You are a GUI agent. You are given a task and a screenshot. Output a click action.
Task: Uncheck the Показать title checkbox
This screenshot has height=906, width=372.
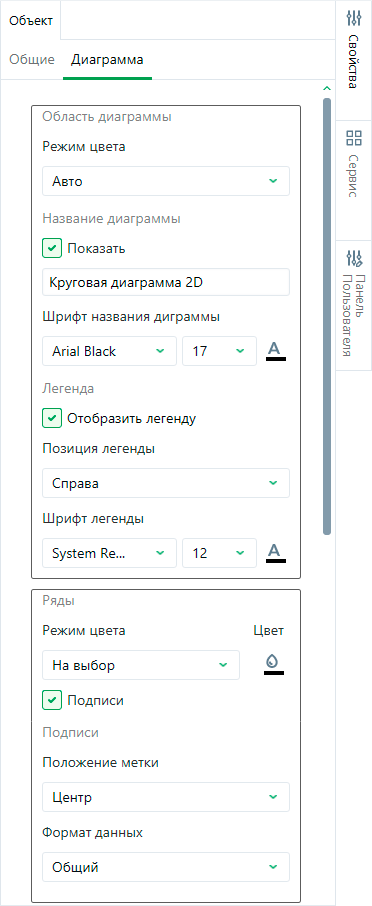(x=52, y=248)
